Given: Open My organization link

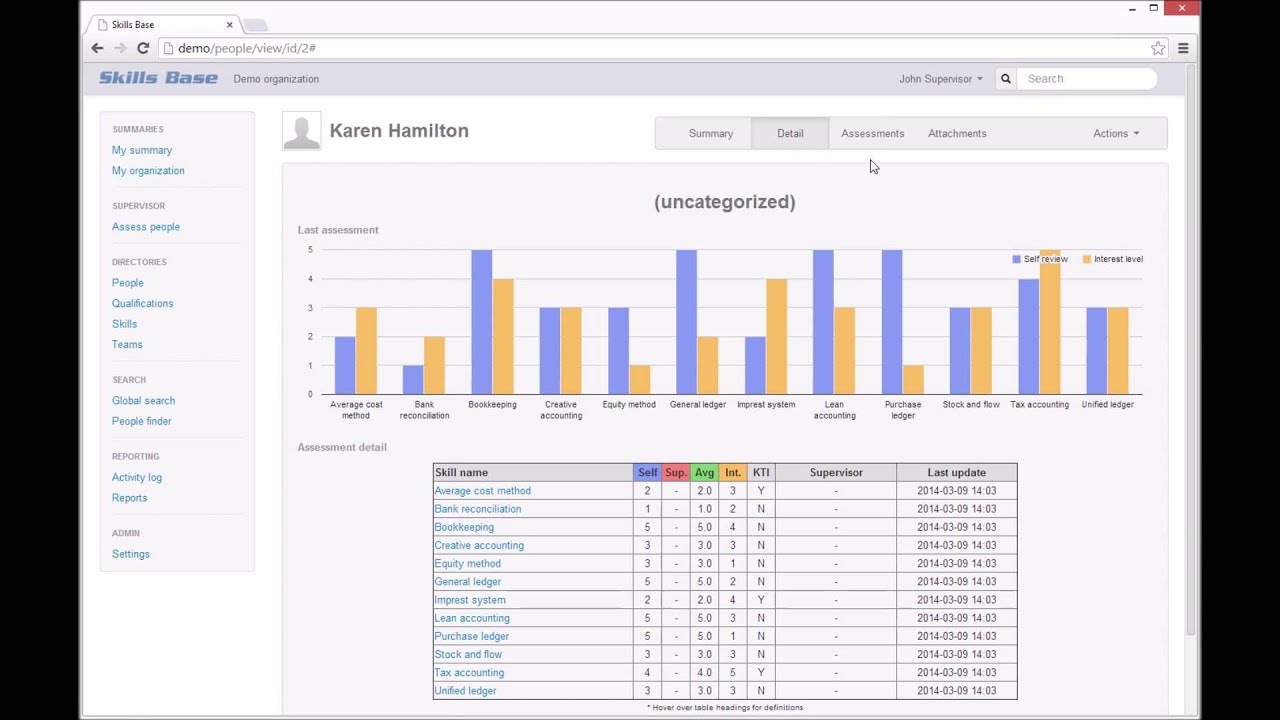Looking at the screenshot, I should [148, 171].
